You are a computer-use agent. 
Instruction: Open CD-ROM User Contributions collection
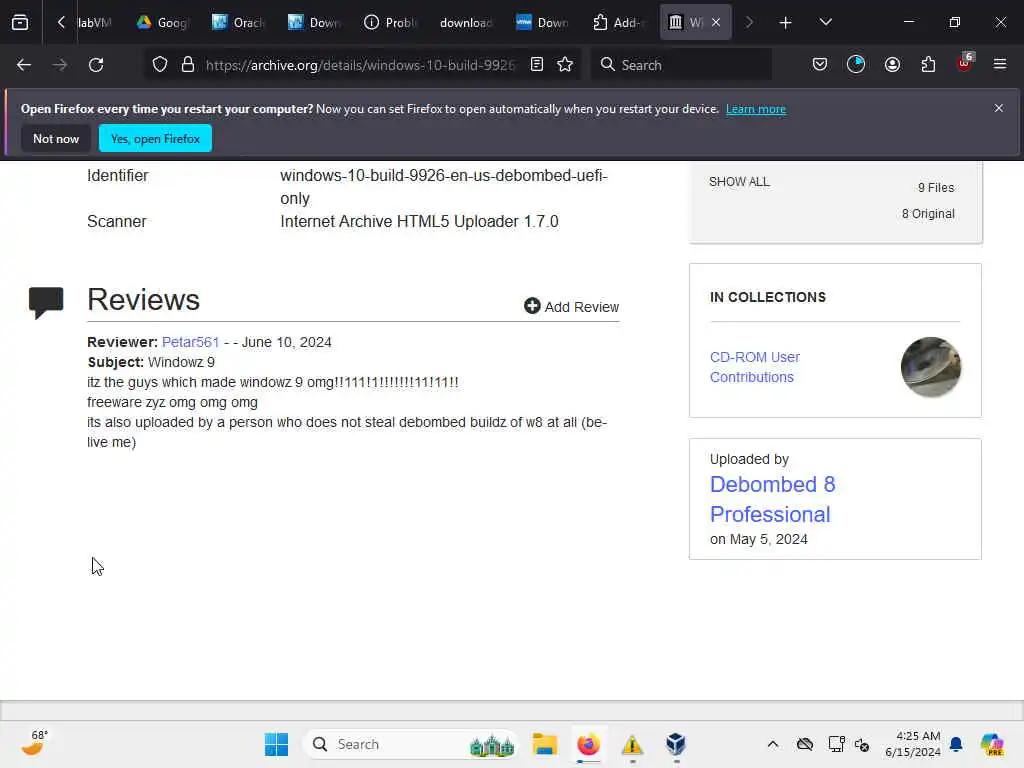tap(755, 367)
